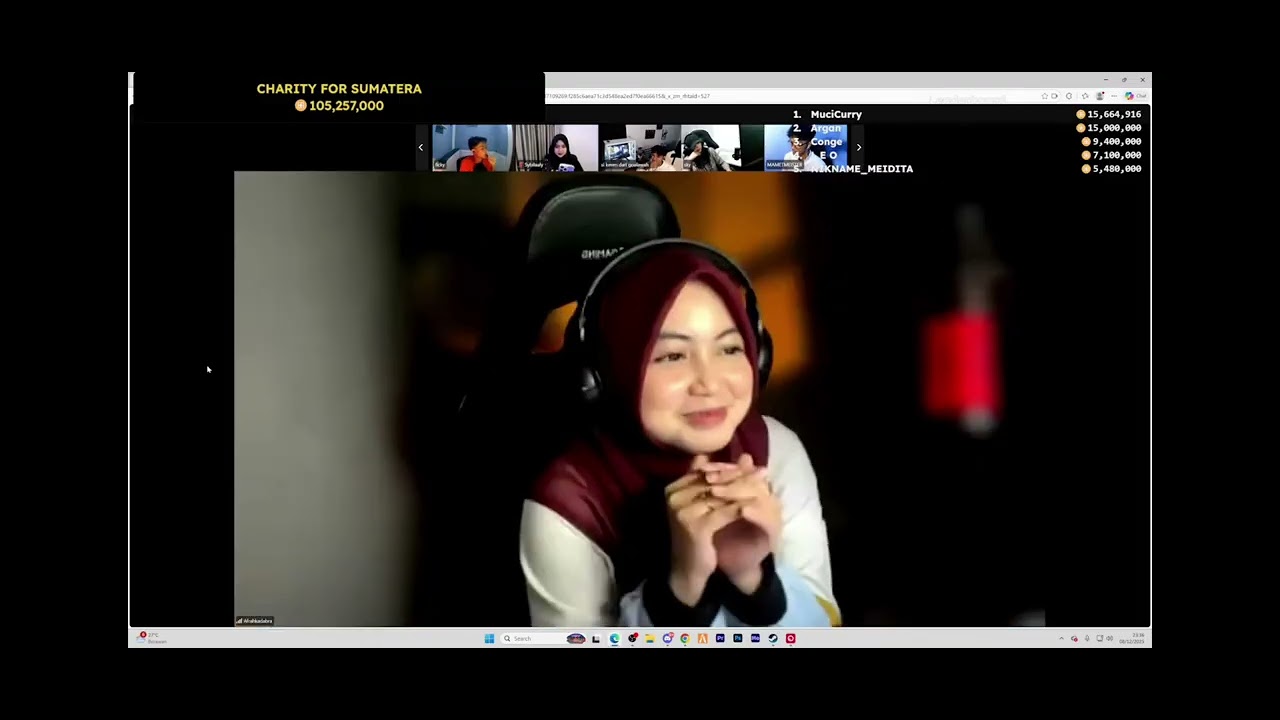Click the 105,257,000 charity total
Viewport: 1280px width, 720px height.
[x=346, y=106]
